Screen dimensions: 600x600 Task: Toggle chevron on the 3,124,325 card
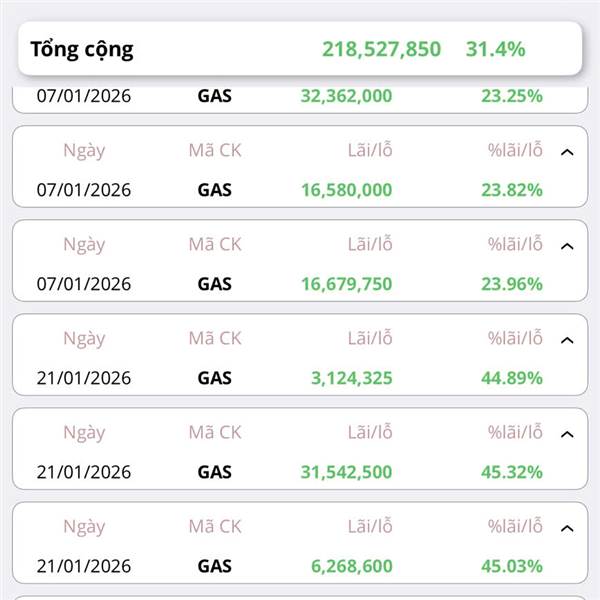pos(567,340)
